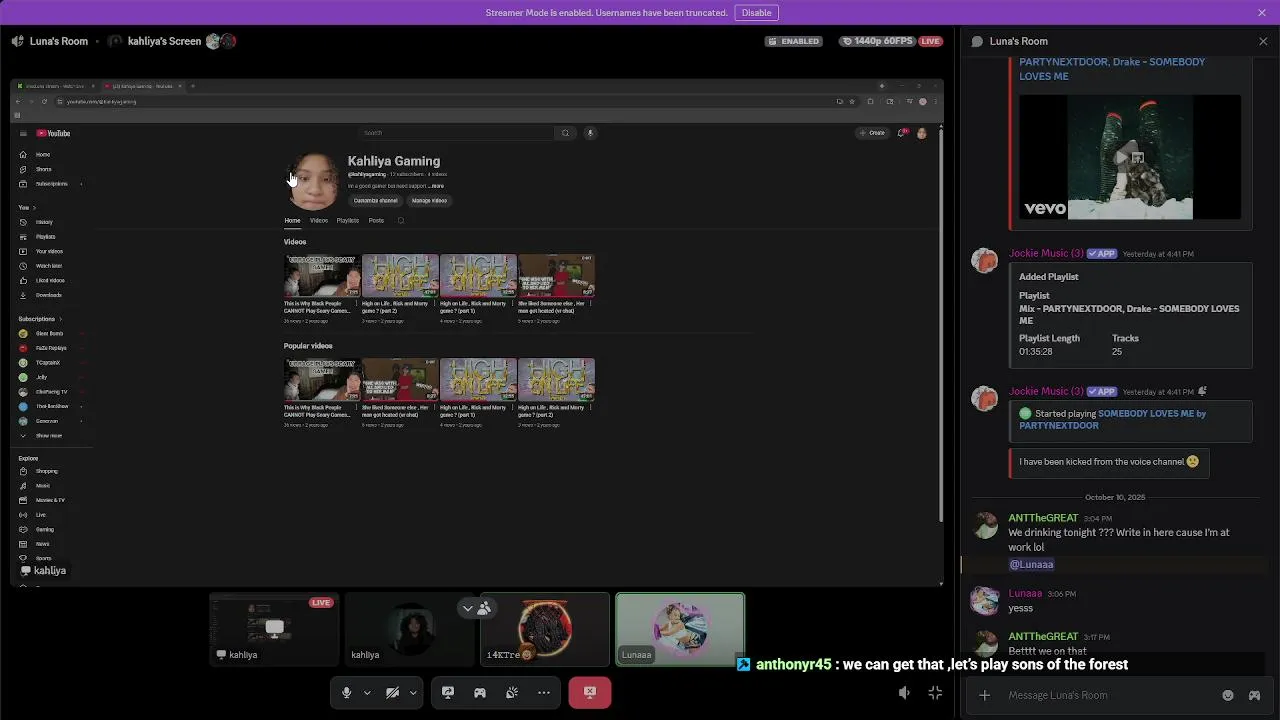Click the Message Luna's Room input field
This screenshot has height=720, width=1280.
1110,695
